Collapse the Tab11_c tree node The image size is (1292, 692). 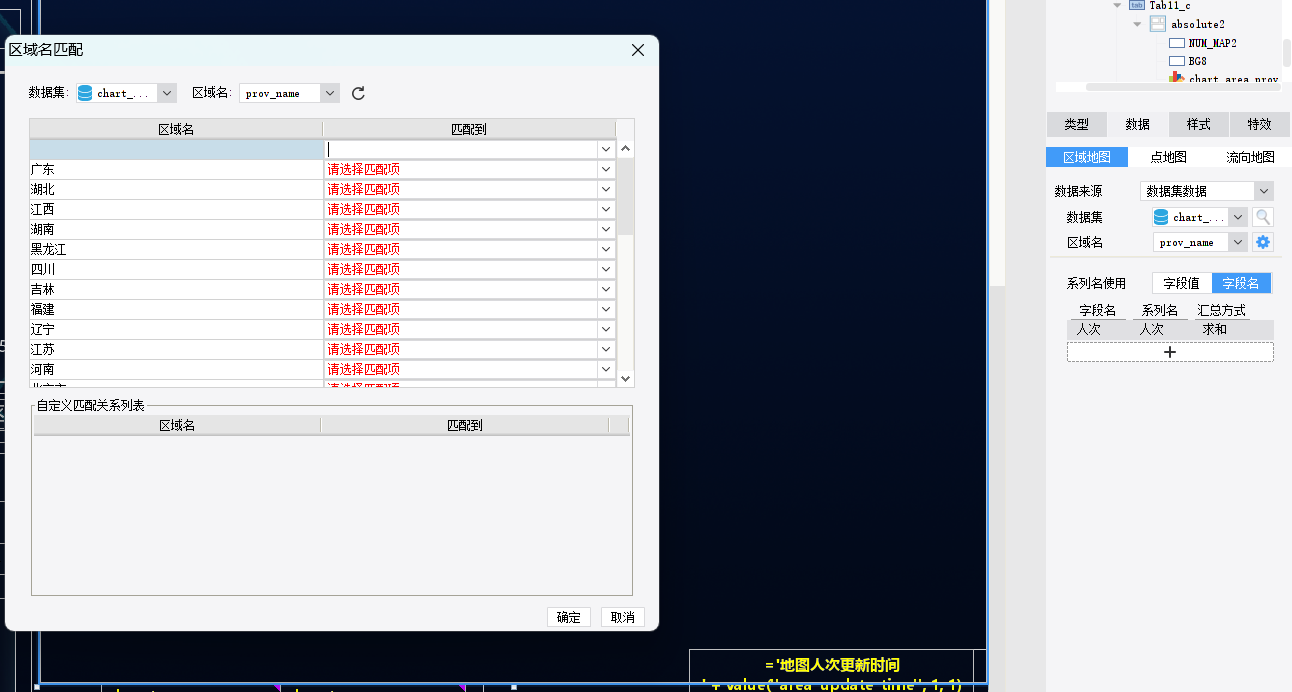(1118, 5)
